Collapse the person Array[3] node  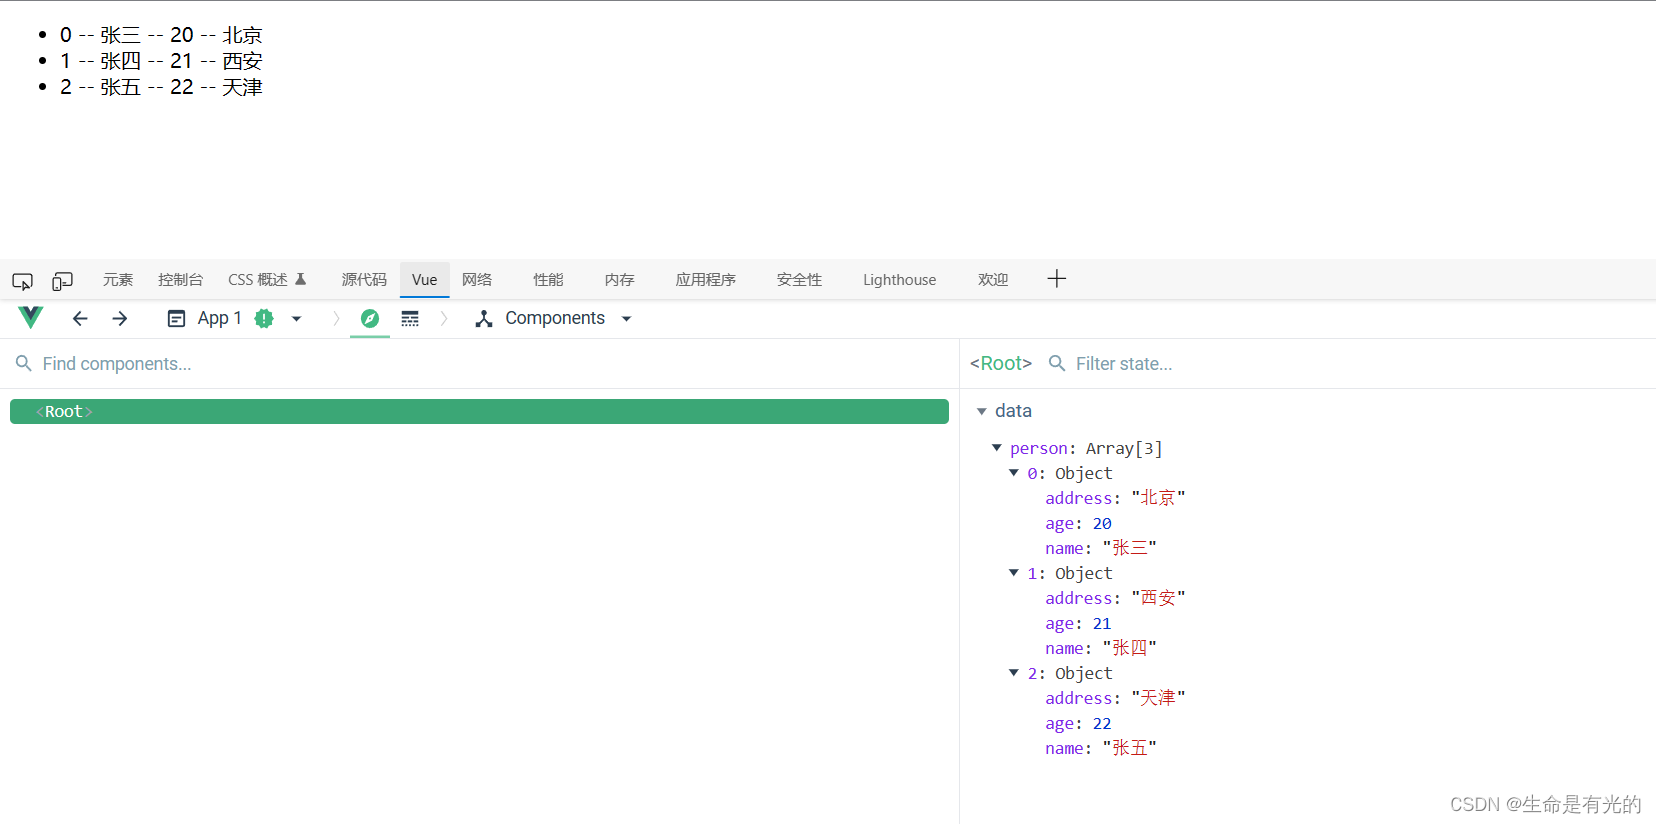(997, 448)
